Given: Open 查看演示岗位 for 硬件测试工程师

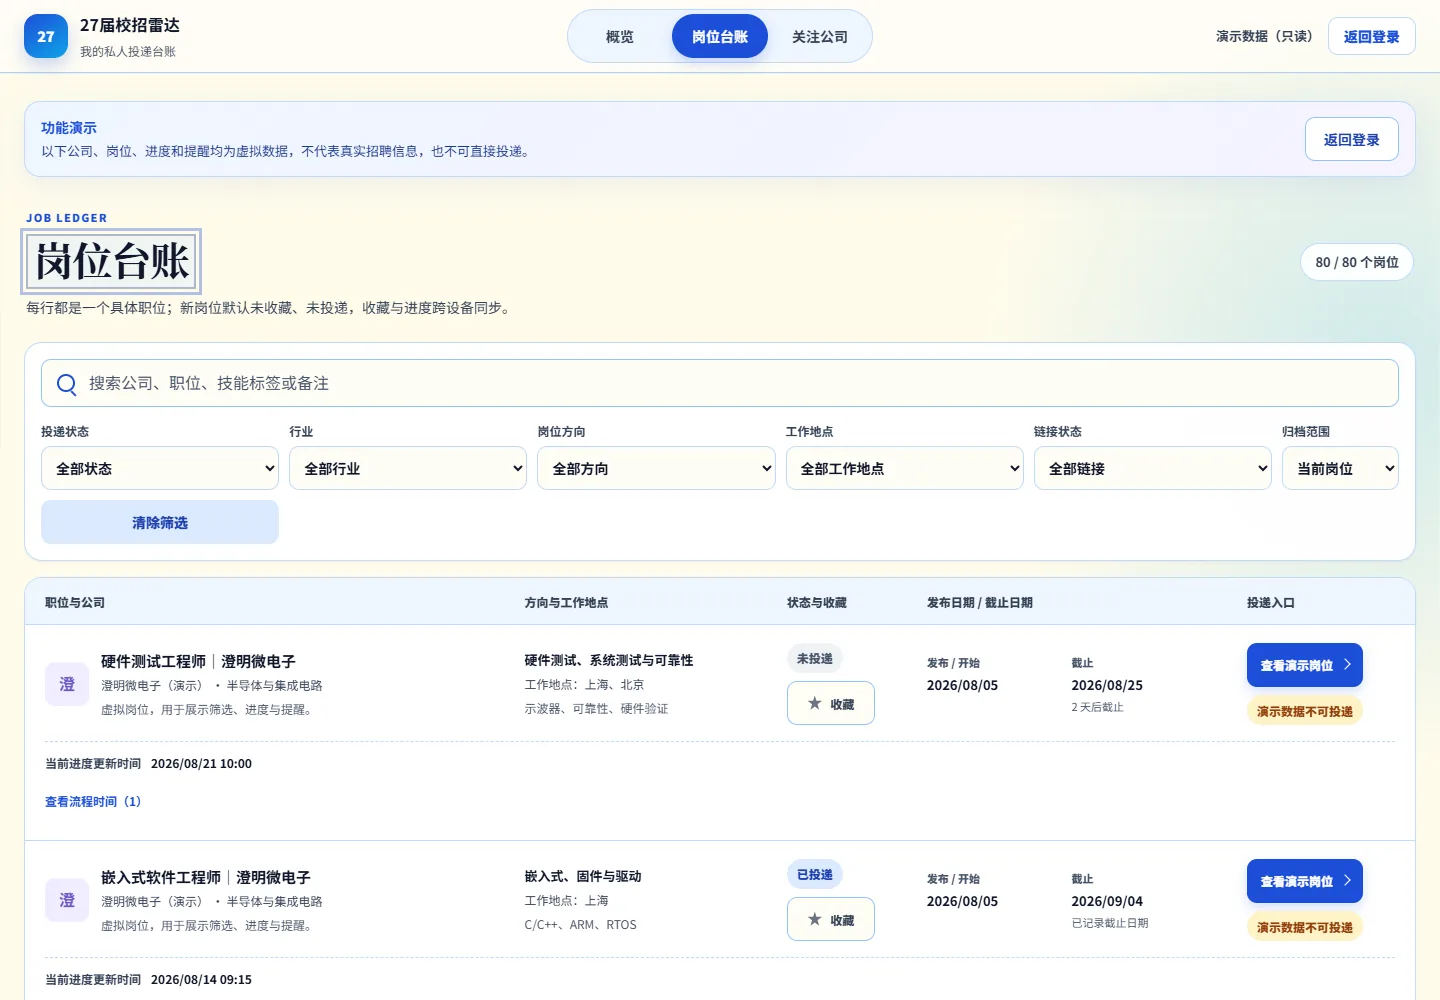Looking at the screenshot, I should pos(1305,665).
